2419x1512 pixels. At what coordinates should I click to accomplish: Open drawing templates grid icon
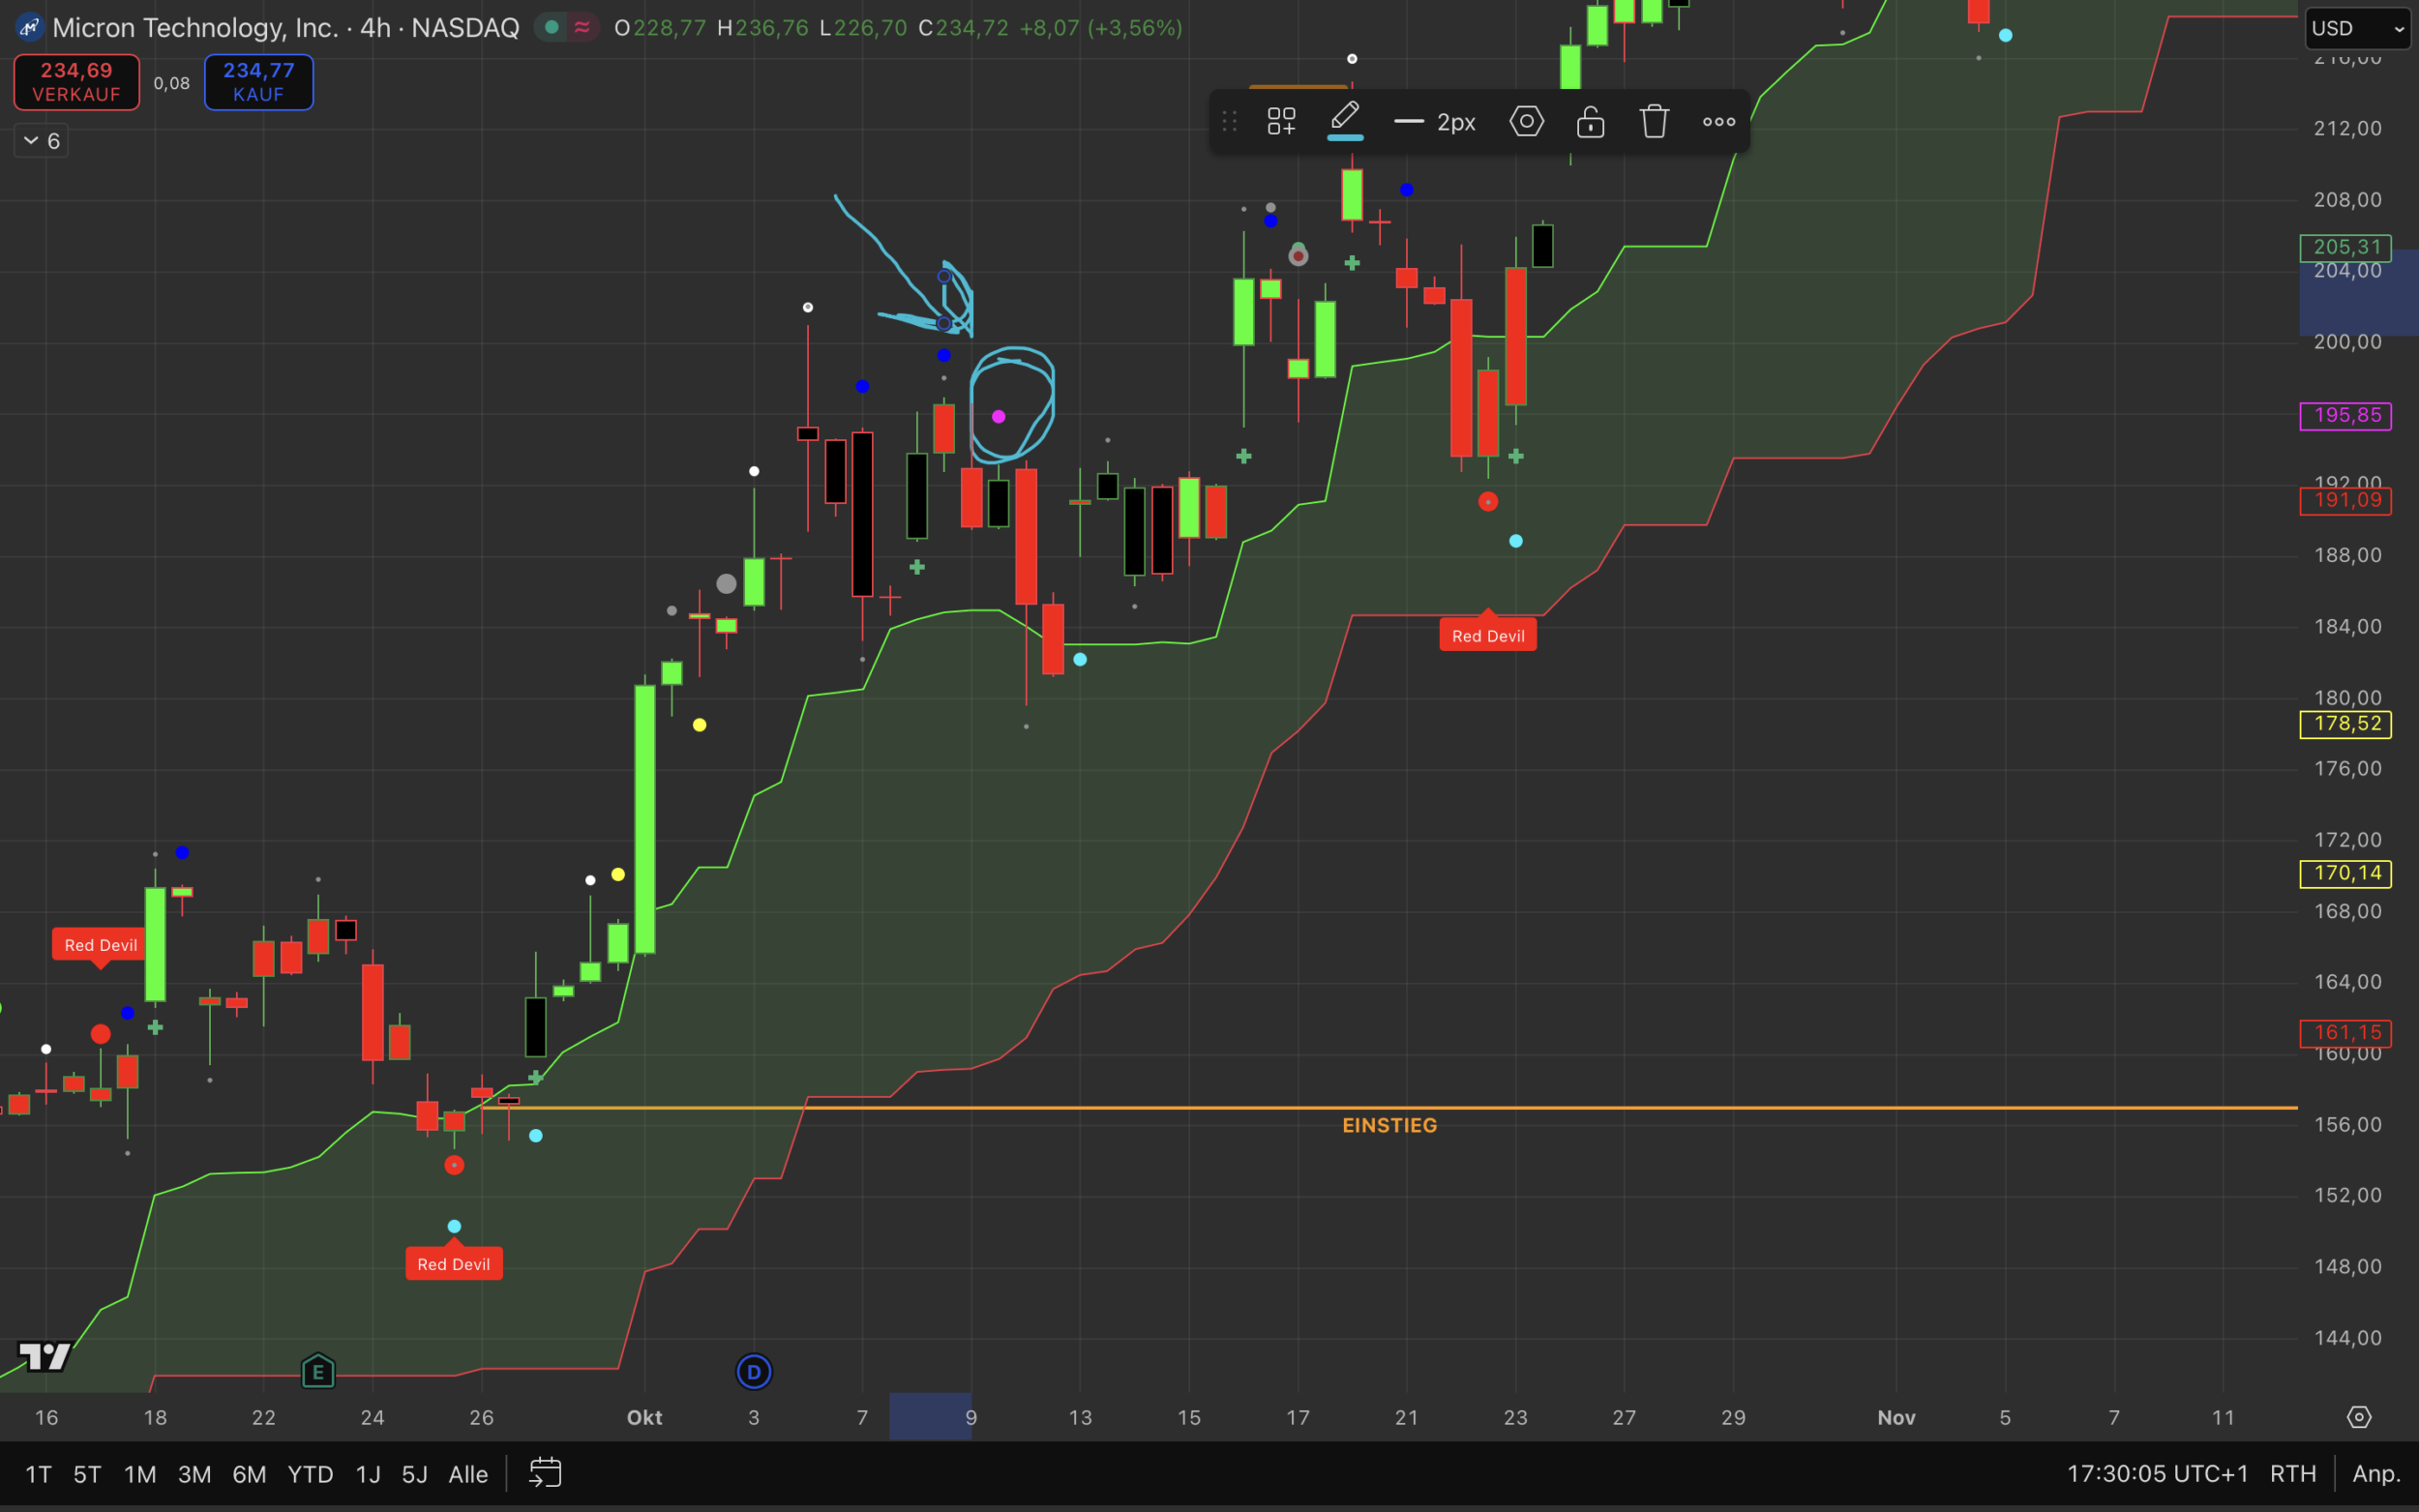[x=1281, y=122]
